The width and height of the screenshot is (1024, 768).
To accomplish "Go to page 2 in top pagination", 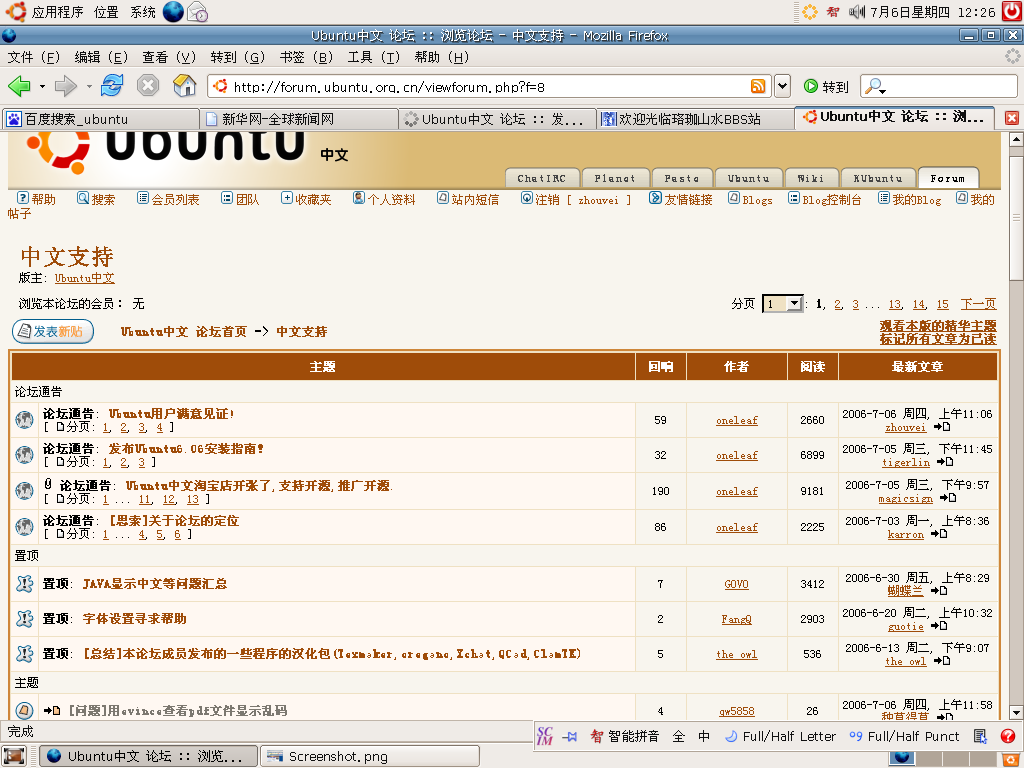I will point(838,304).
